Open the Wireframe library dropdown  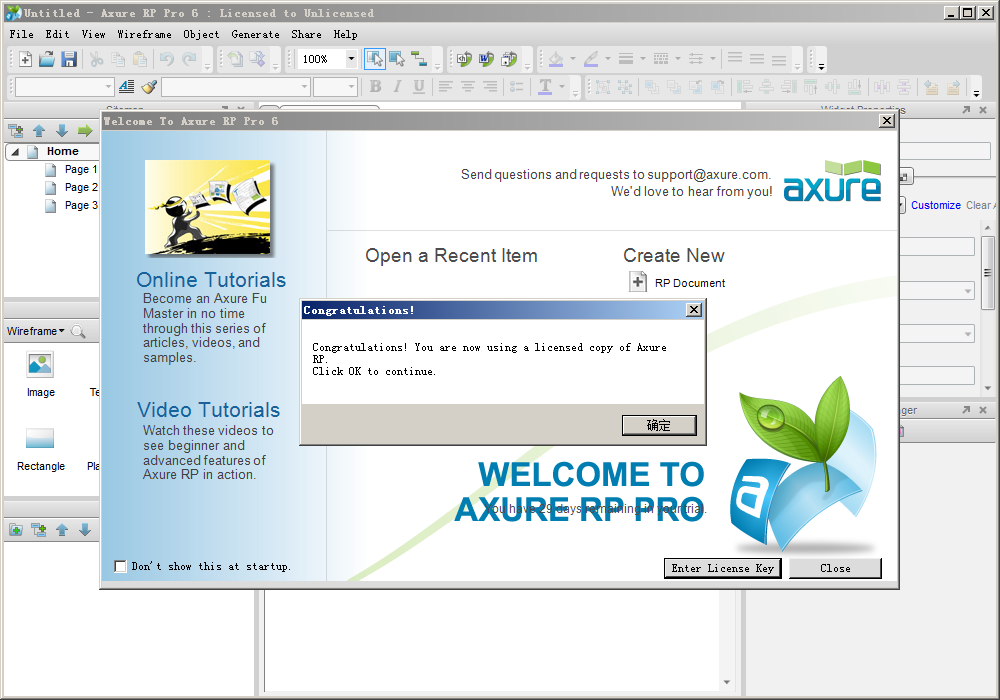click(x=36, y=332)
